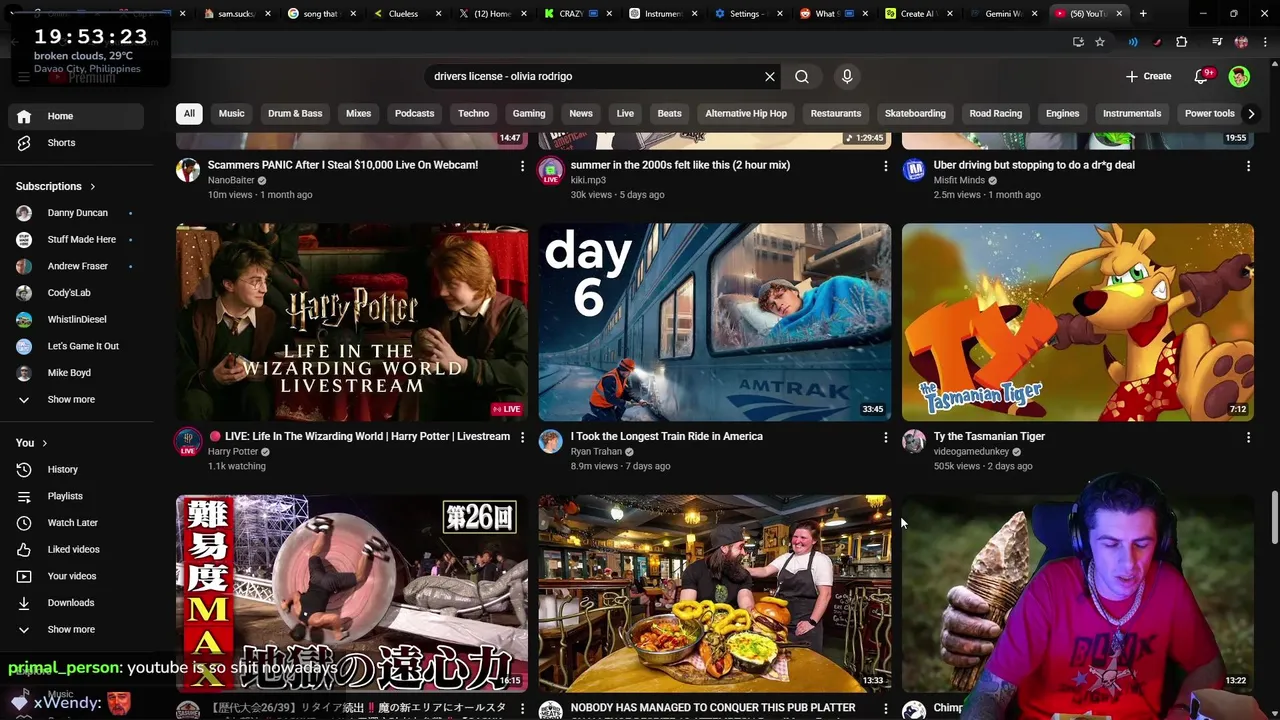Select the Skateboarding chip
Image resolution: width=1280 pixels, height=720 pixels.
coord(915,113)
